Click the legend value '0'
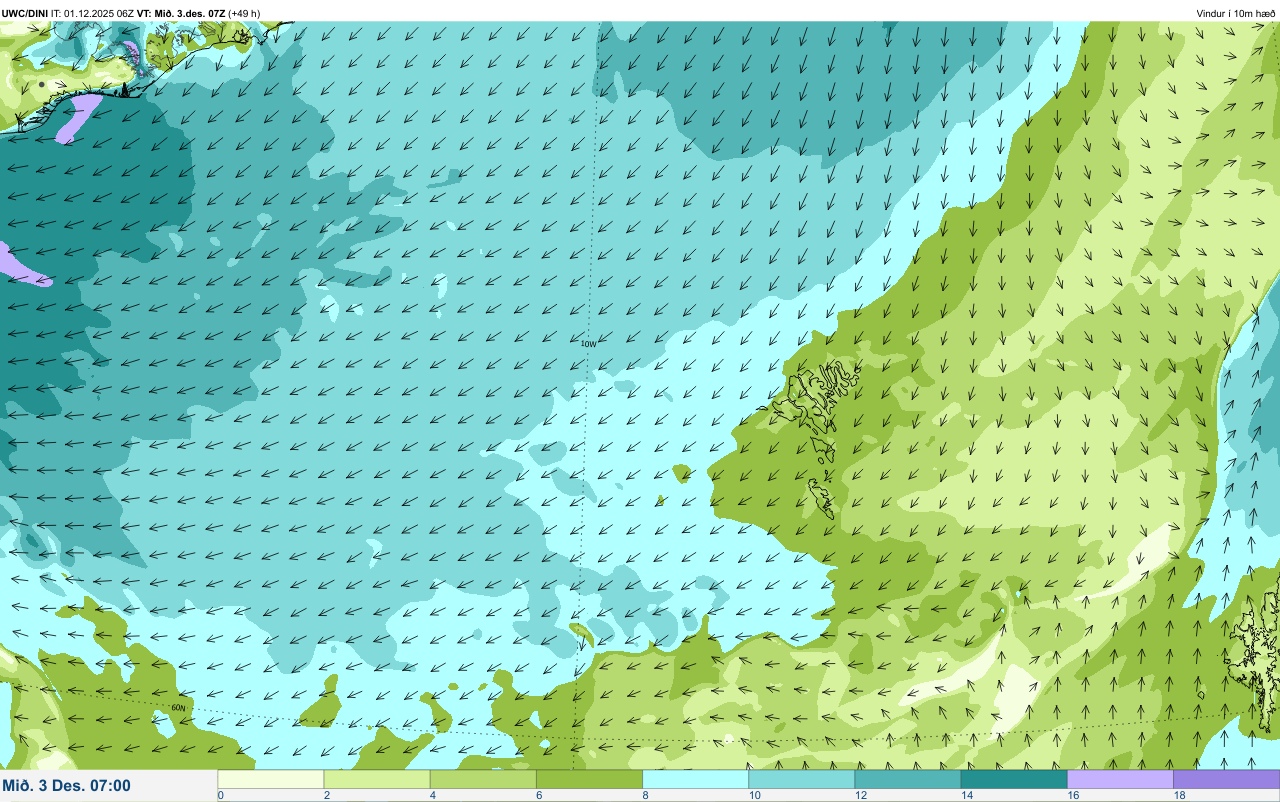 coord(220,795)
